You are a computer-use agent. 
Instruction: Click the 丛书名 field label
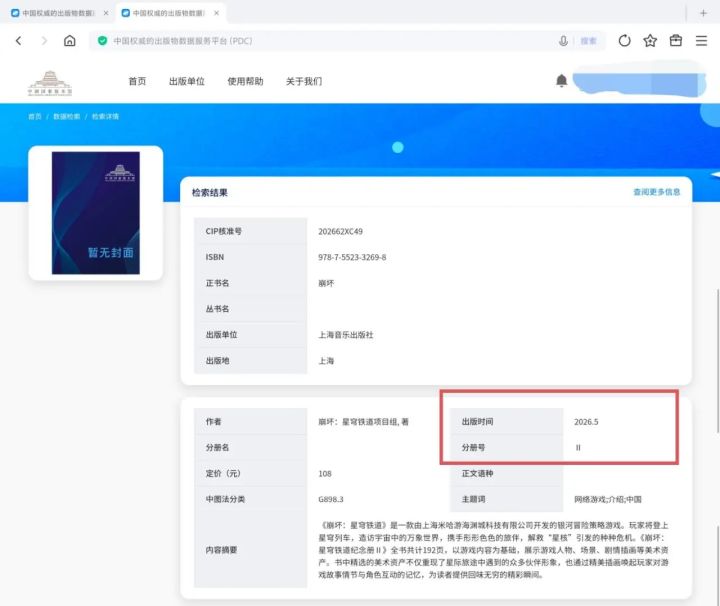click(217, 309)
